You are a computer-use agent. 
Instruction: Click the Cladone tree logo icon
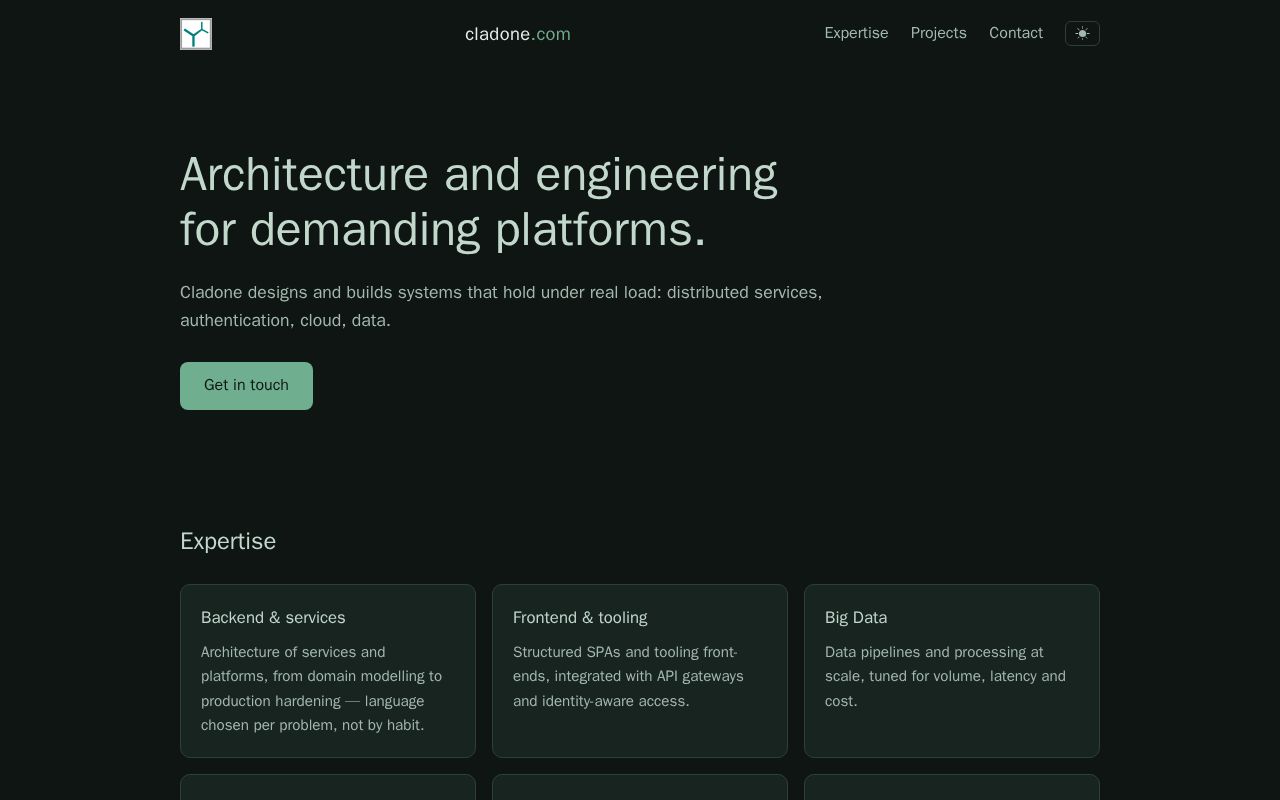pos(196,34)
